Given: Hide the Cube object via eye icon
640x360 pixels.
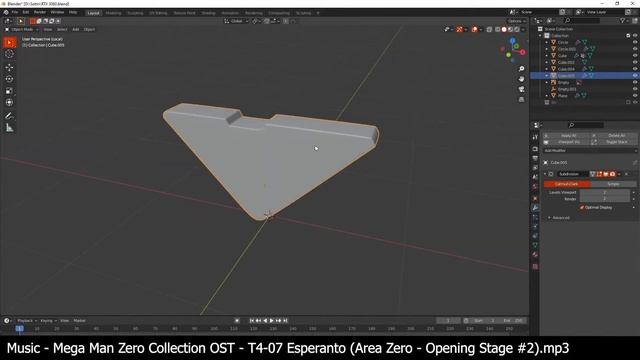Looking at the screenshot, I should (635, 56).
